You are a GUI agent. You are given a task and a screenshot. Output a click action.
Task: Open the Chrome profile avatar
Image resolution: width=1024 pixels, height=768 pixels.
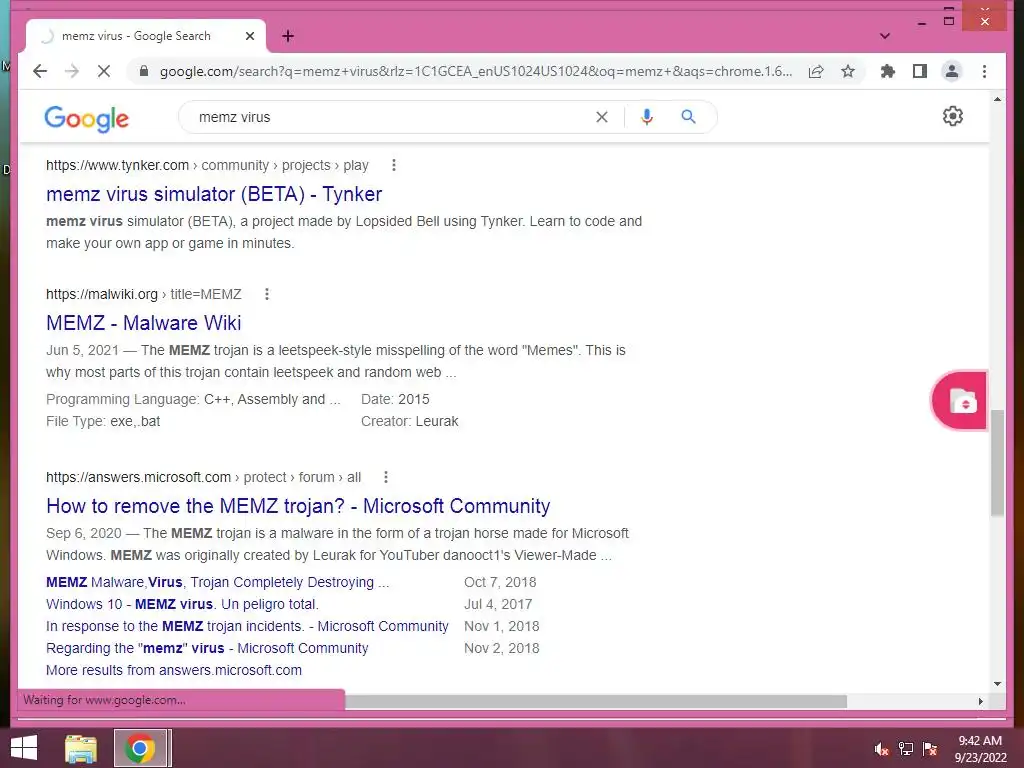[x=952, y=71]
